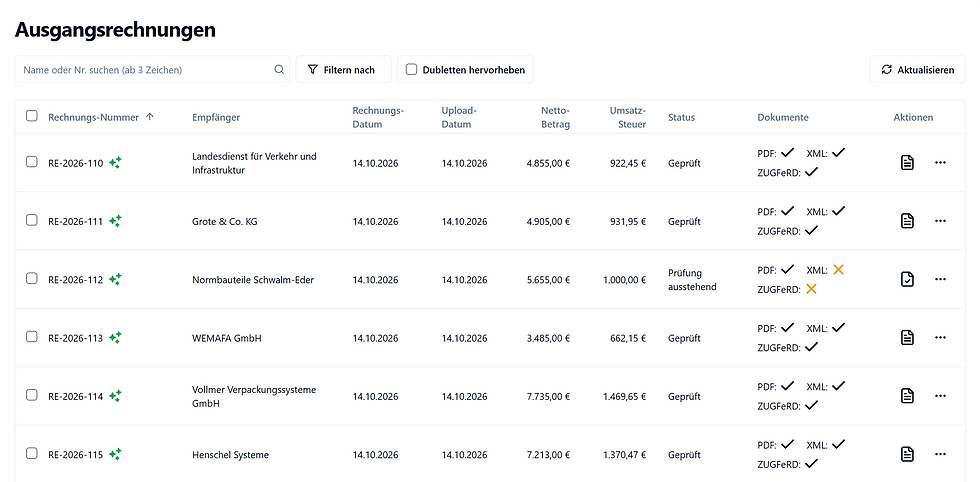Screen dimensions: 980x482
Task: Click the Aktualisieren refresh button
Action: pyautogui.click(x=918, y=69)
